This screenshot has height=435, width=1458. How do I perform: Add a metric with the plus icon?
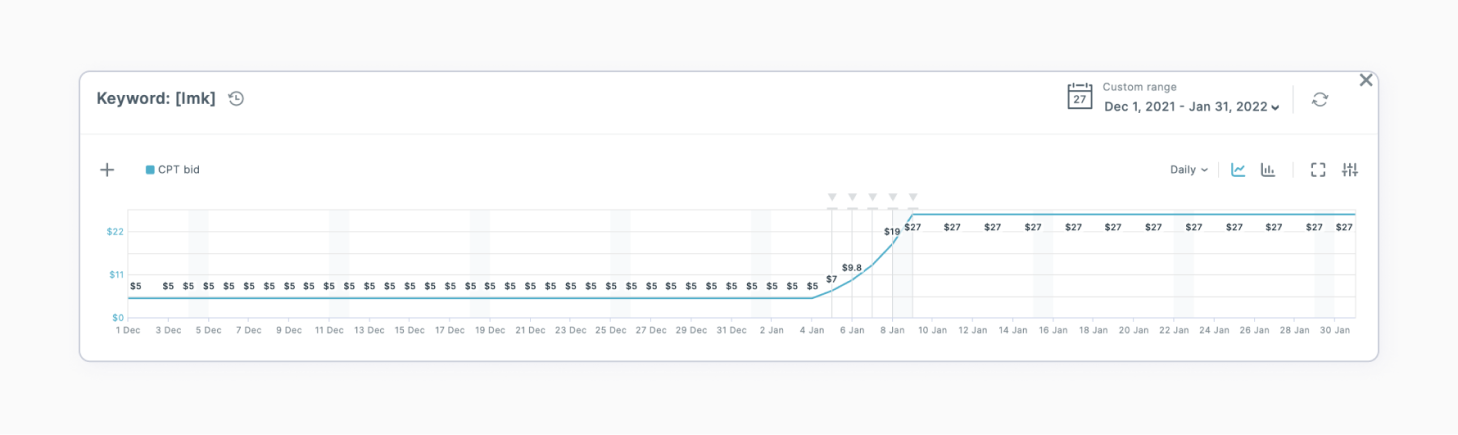(x=107, y=170)
